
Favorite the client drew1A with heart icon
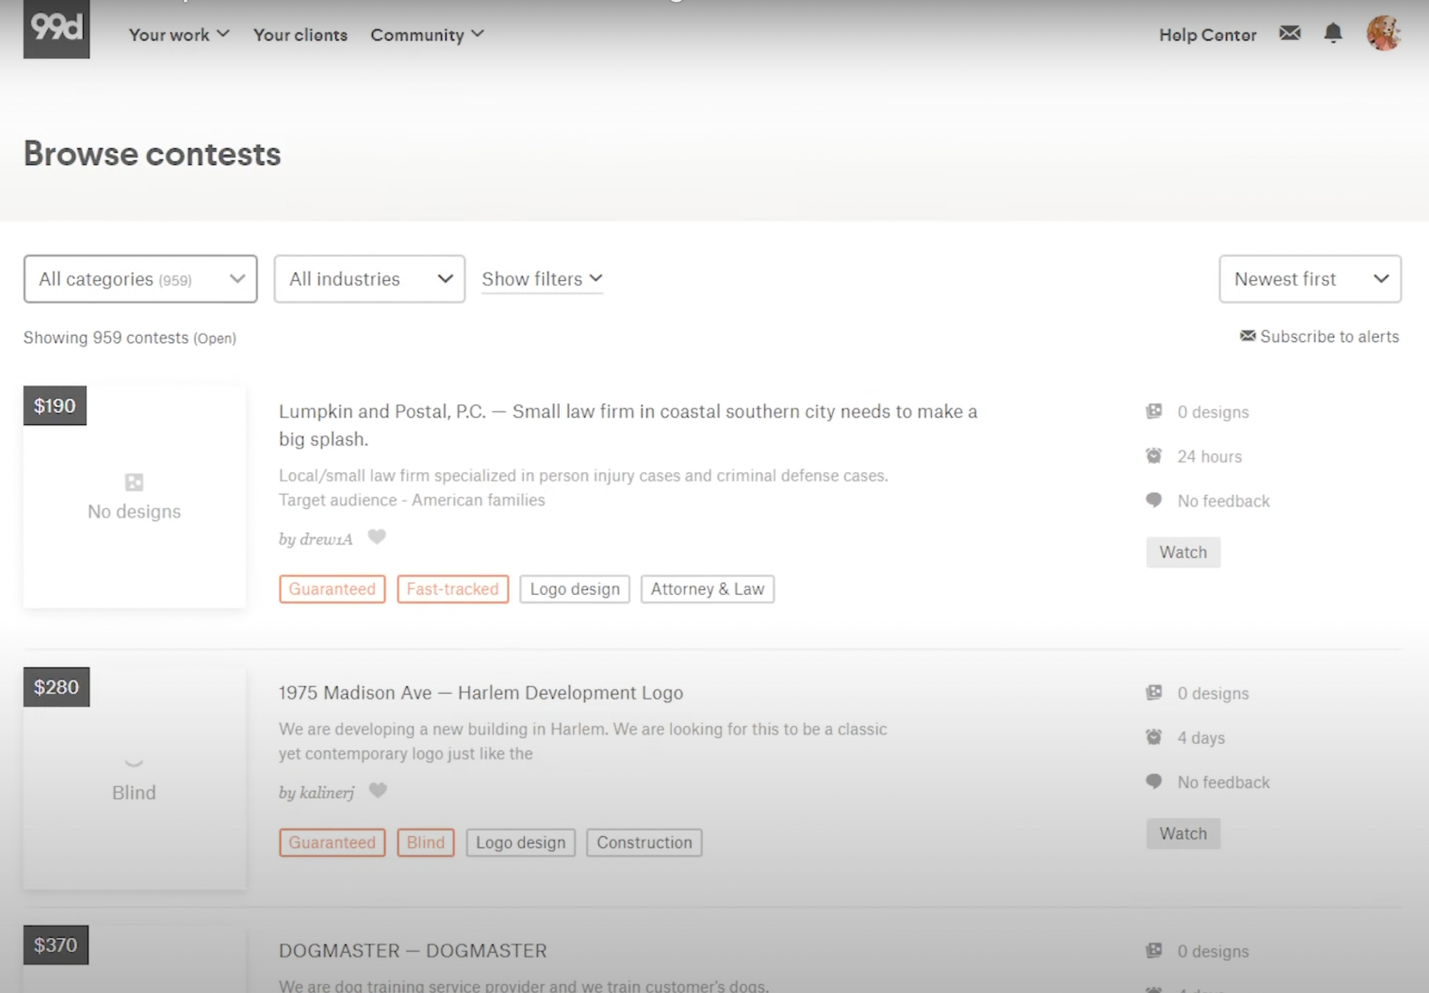pos(377,537)
